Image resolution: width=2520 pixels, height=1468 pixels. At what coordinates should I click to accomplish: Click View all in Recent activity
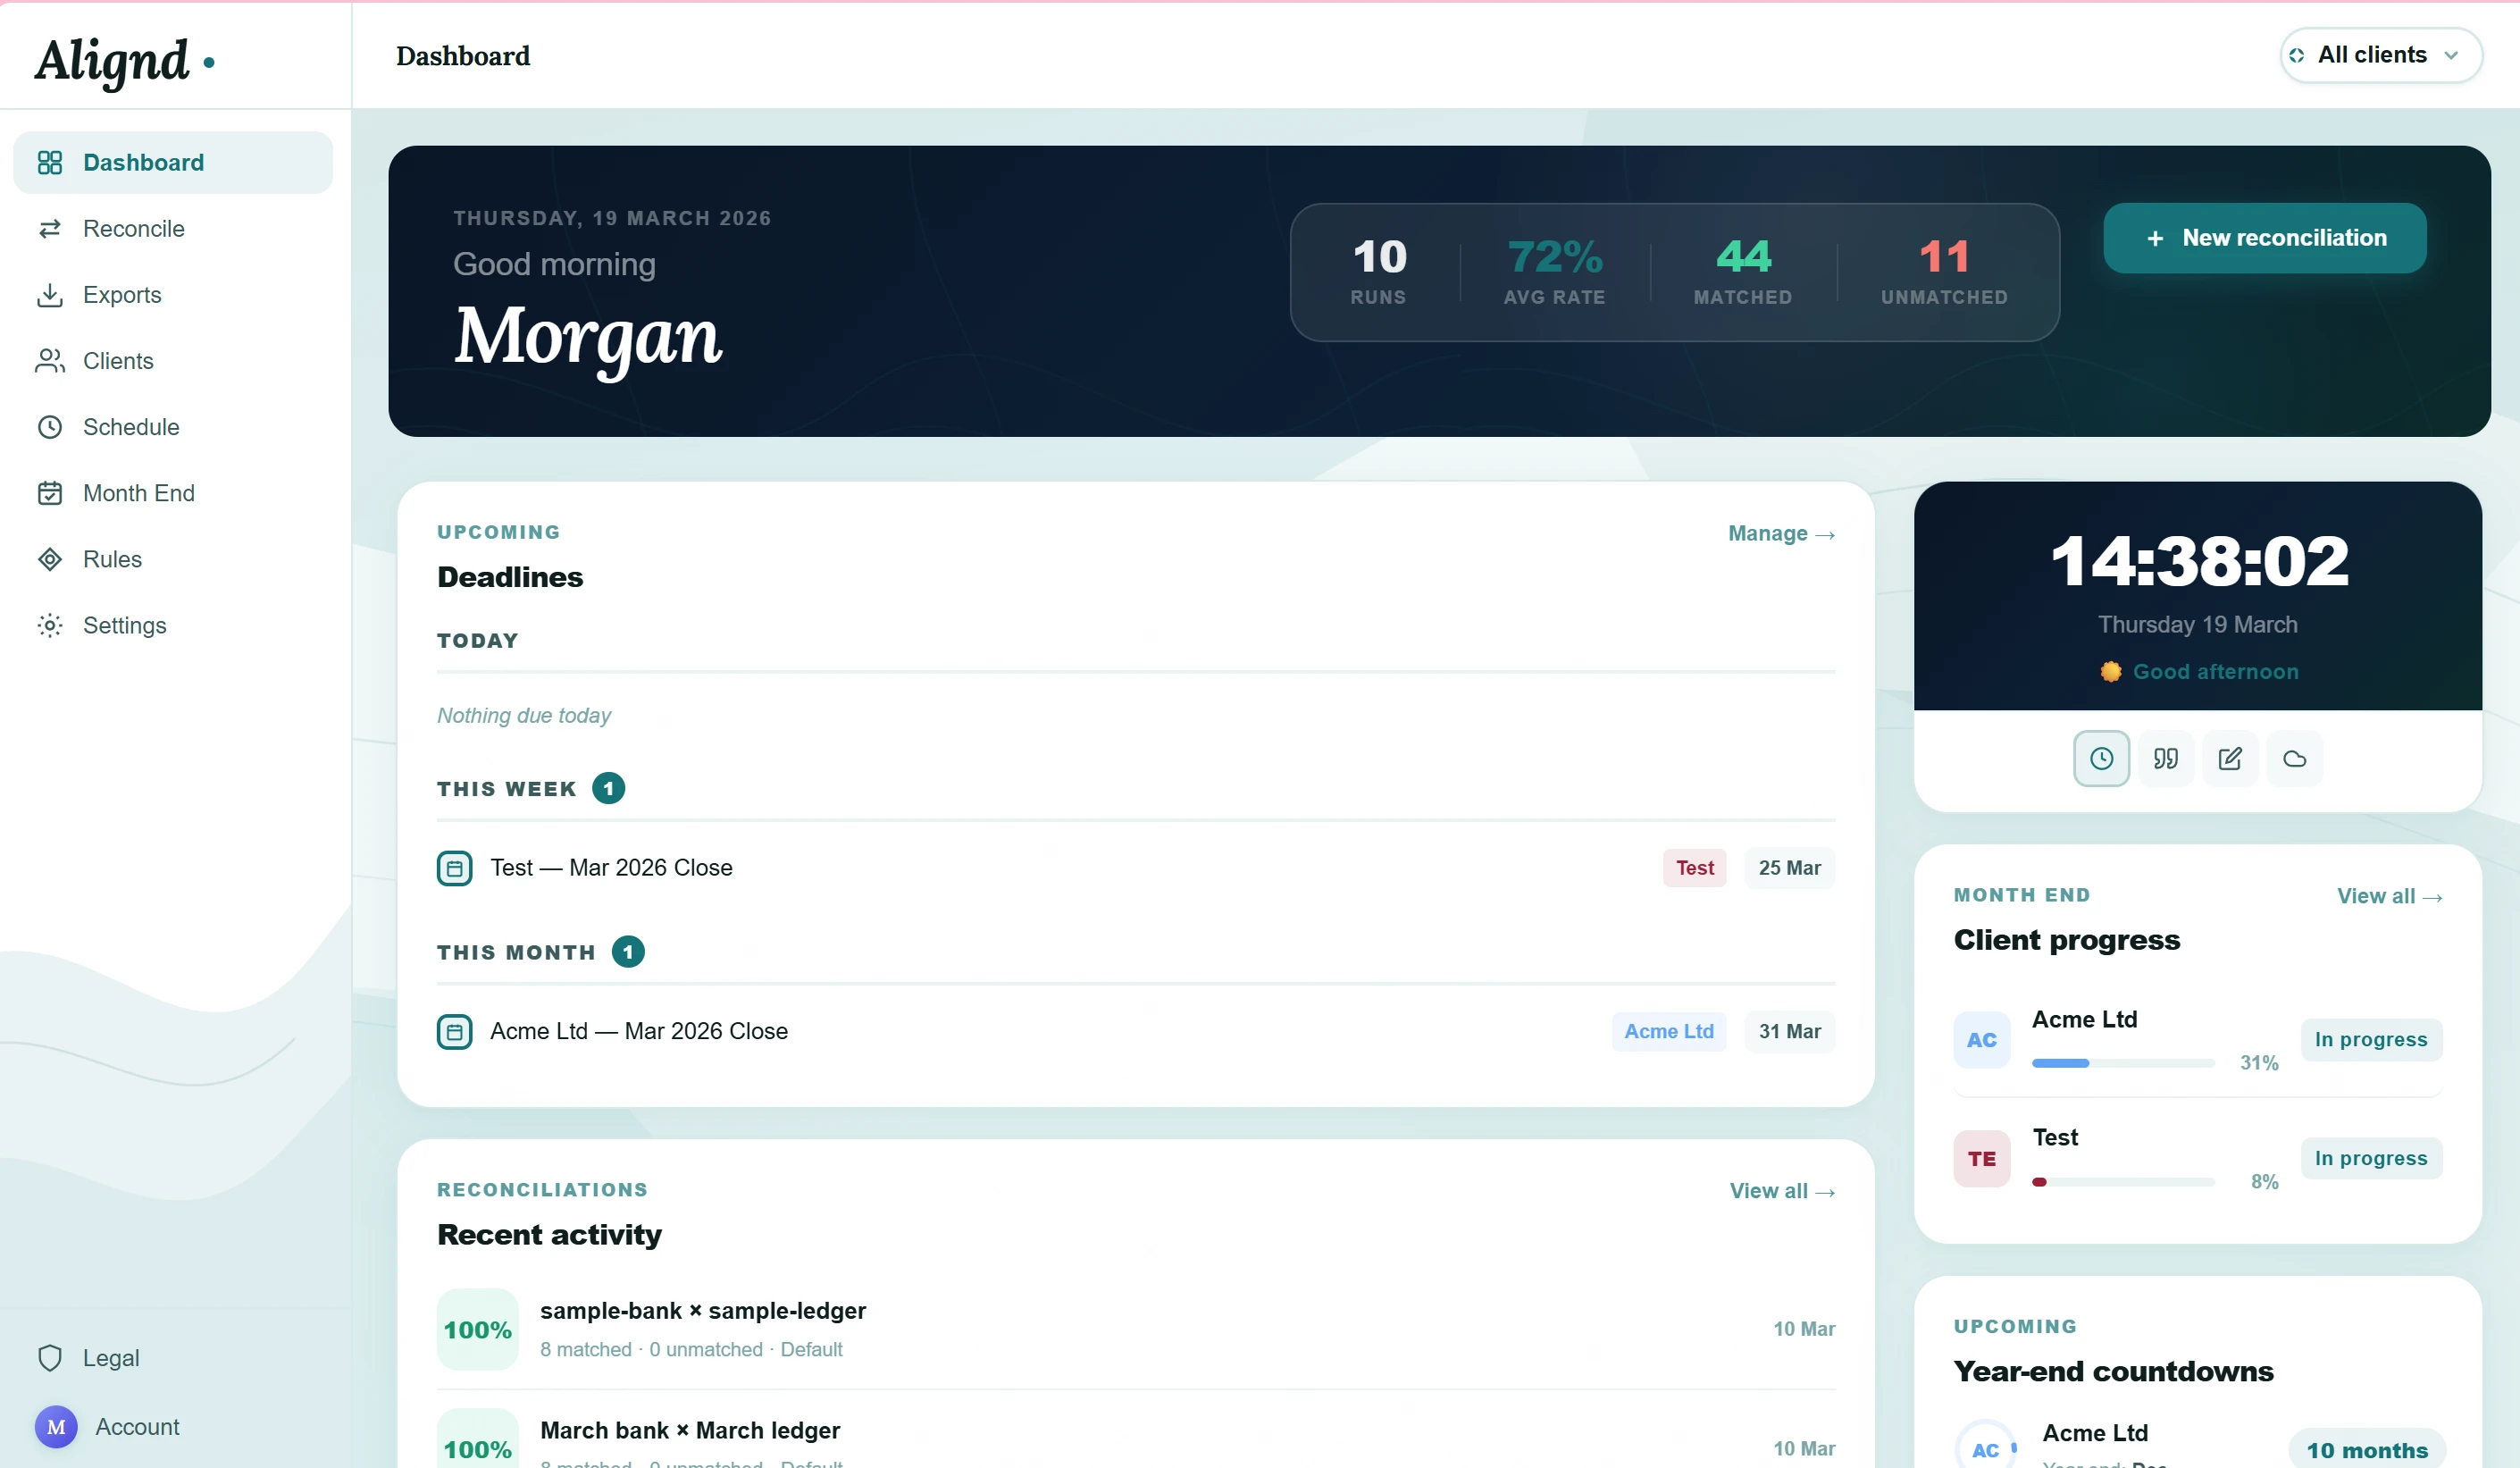tap(1781, 1191)
